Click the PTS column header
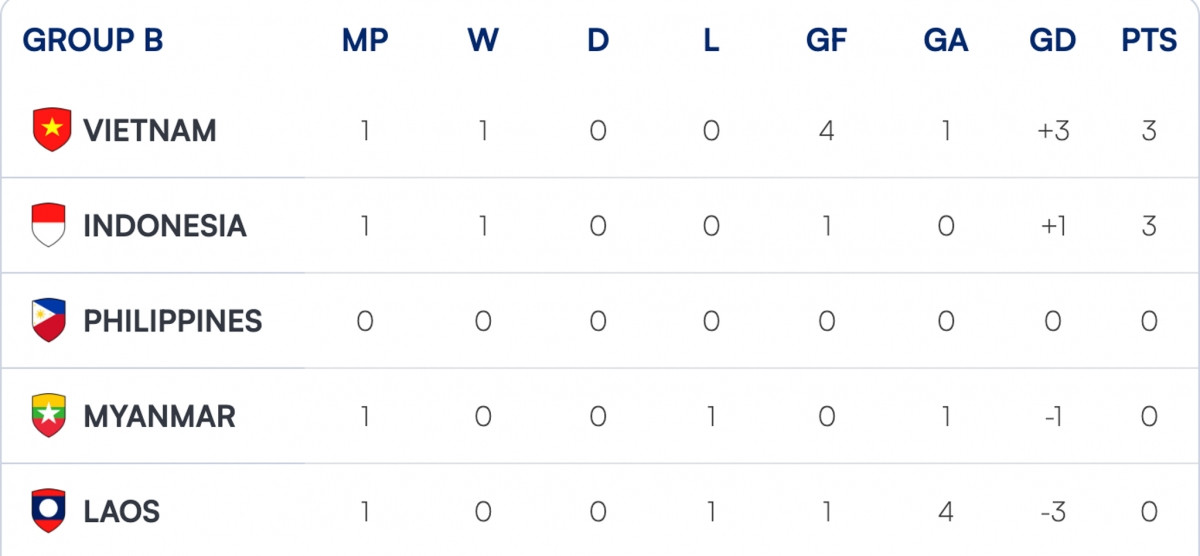This screenshot has width=1200, height=556. click(1149, 41)
